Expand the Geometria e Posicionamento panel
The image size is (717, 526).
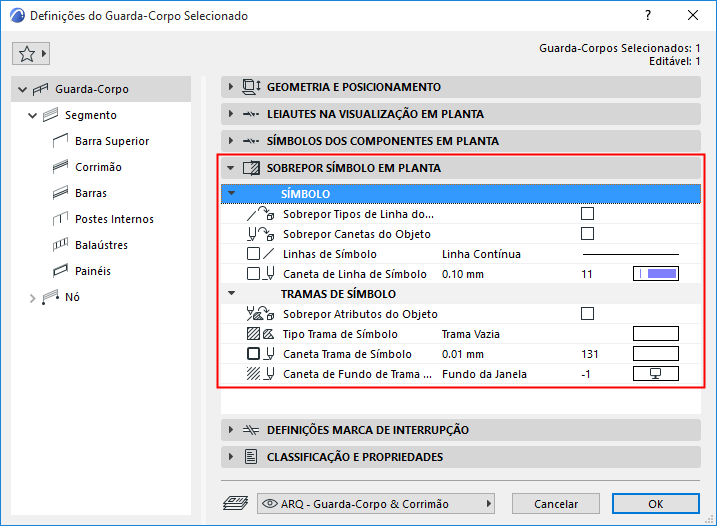(x=230, y=87)
